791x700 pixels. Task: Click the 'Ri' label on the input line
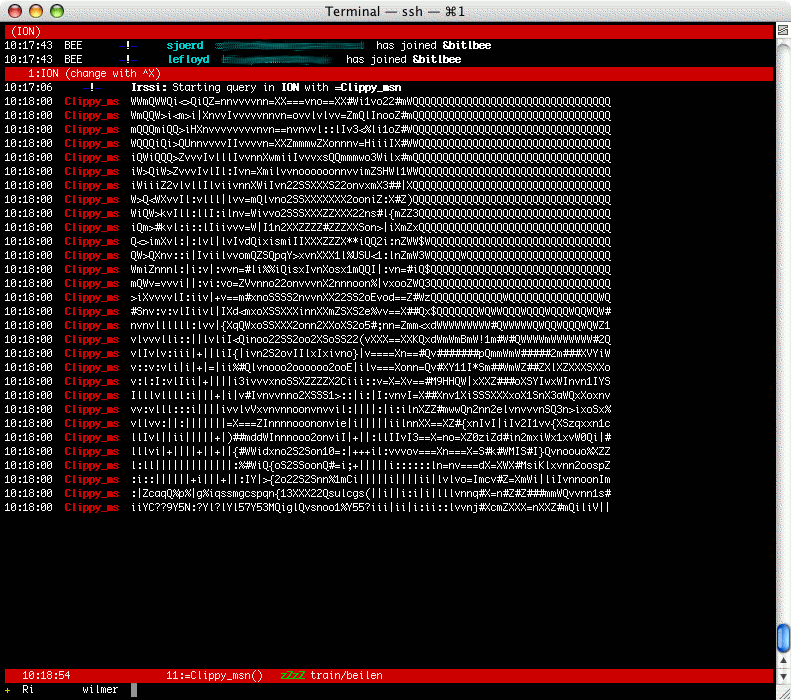pyautogui.click(x=28, y=689)
